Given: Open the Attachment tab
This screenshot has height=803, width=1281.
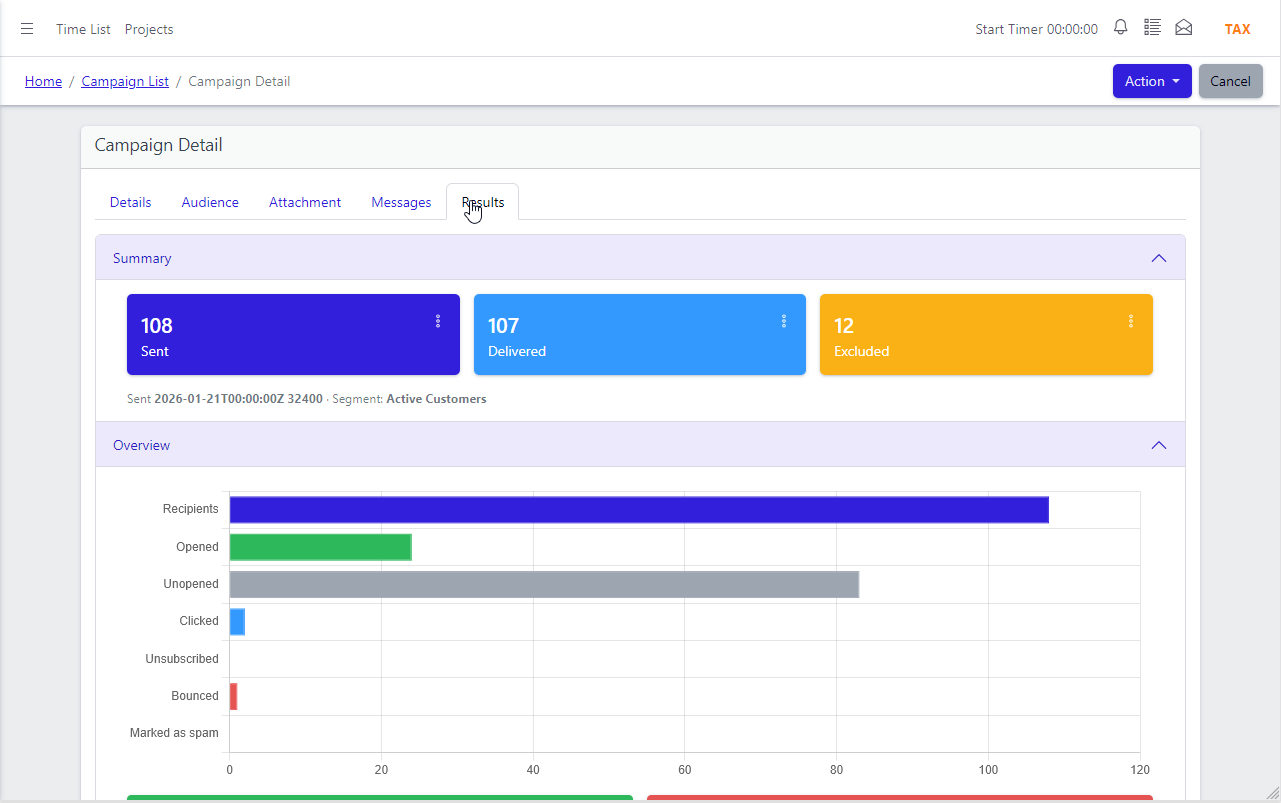Looking at the screenshot, I should tap(305, 202).
